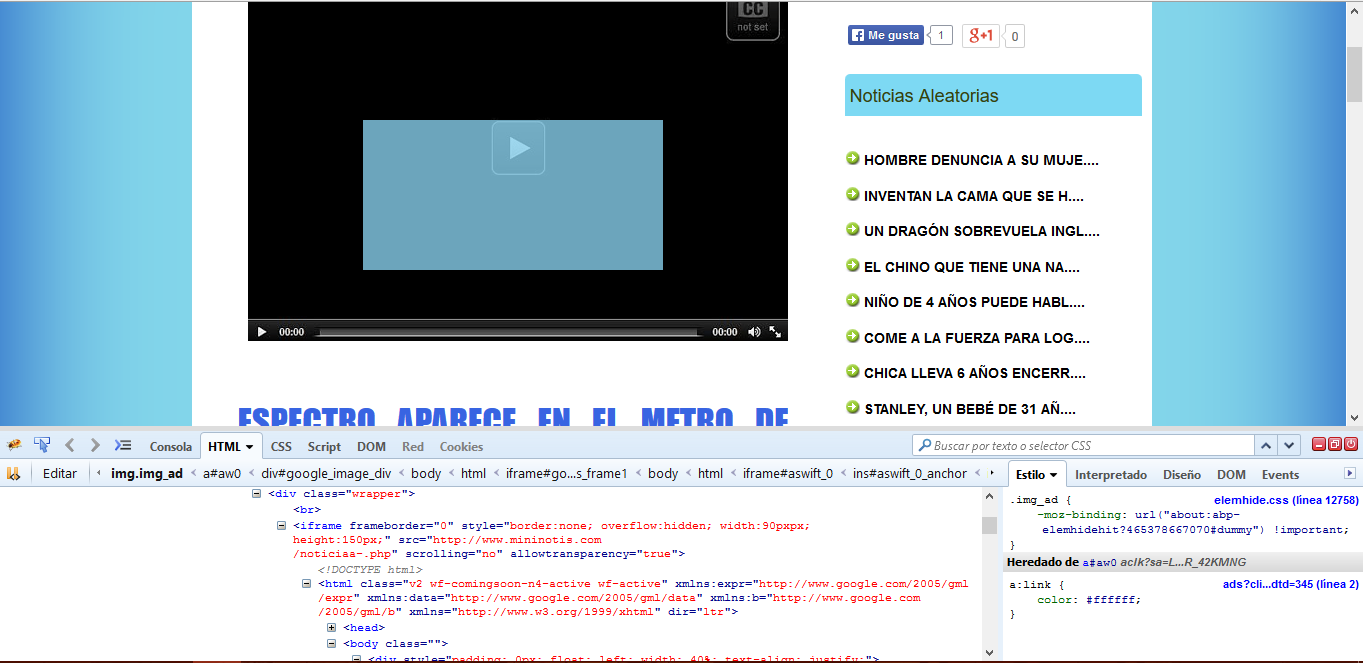Click the big play button overlay on video
The image size is (1363, 663).
pyautogui.click(x=518, y=148)
